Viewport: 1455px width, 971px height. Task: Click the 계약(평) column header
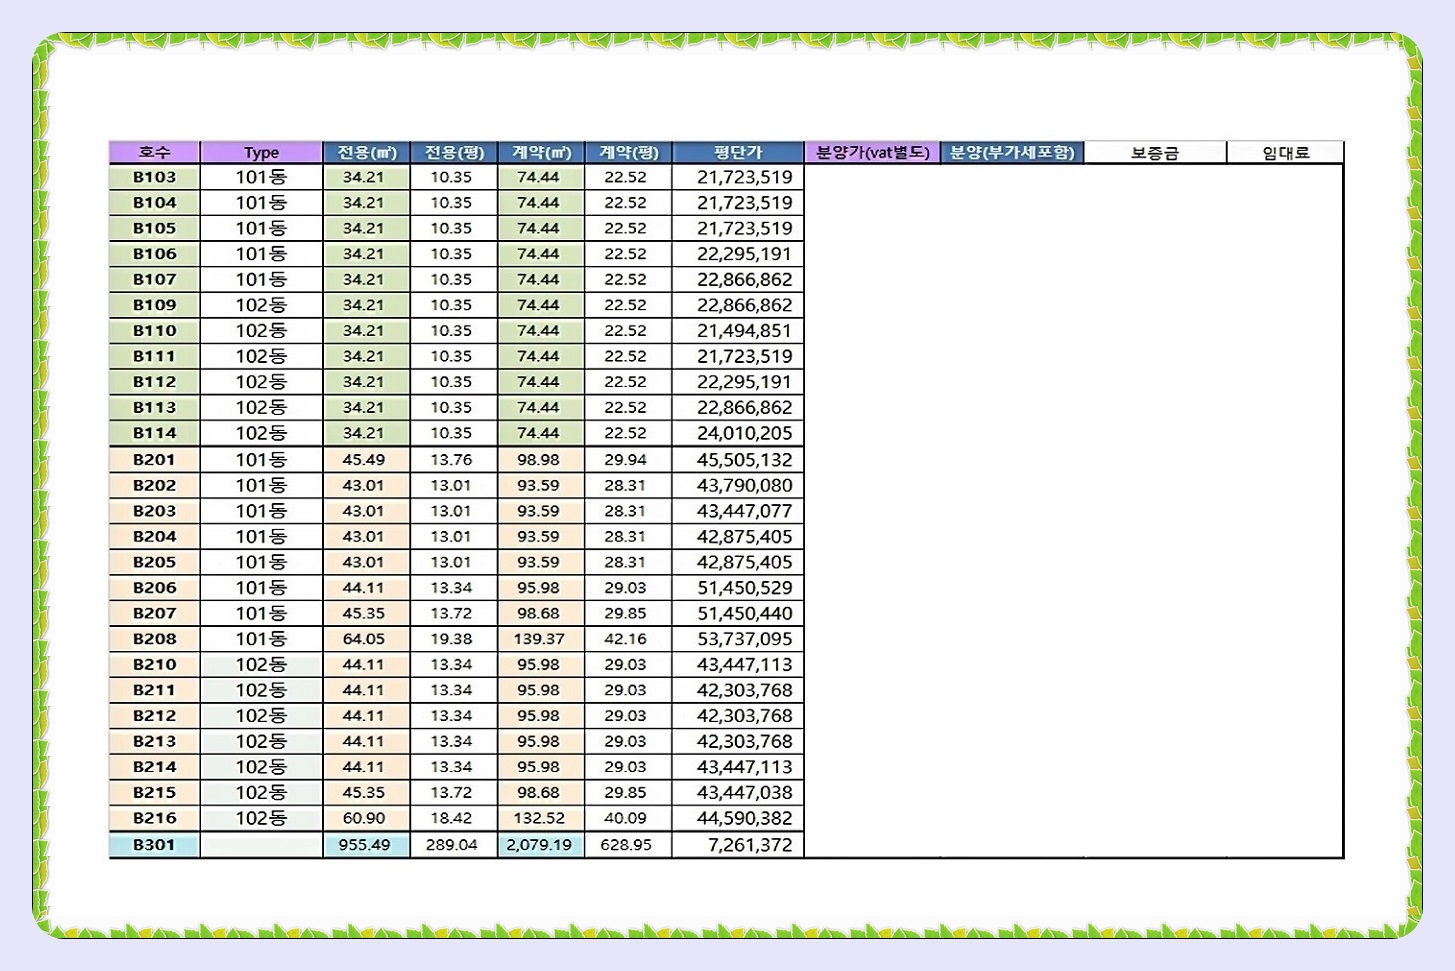pyautogui.click(x=628, y=152)
